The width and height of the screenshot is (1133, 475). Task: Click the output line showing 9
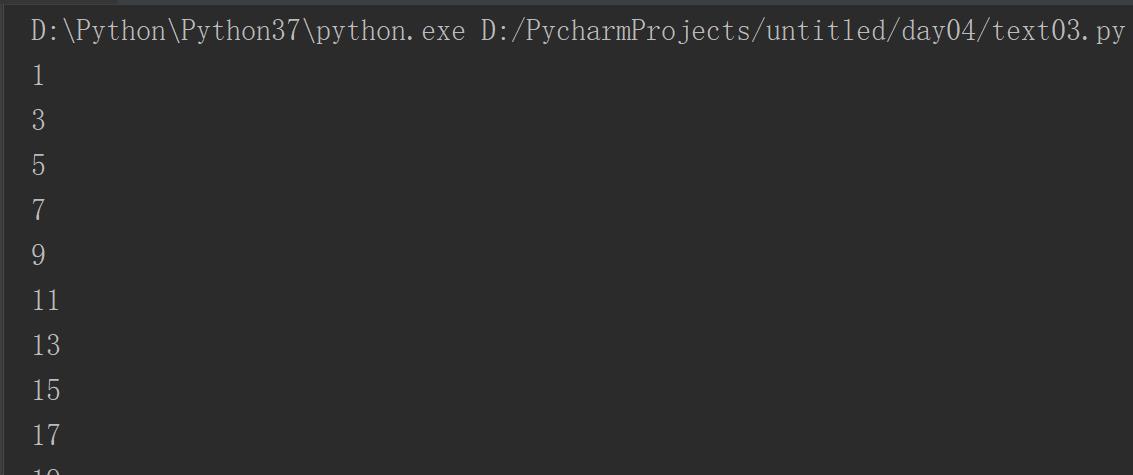pyautogui.click(x=39, y=256)
